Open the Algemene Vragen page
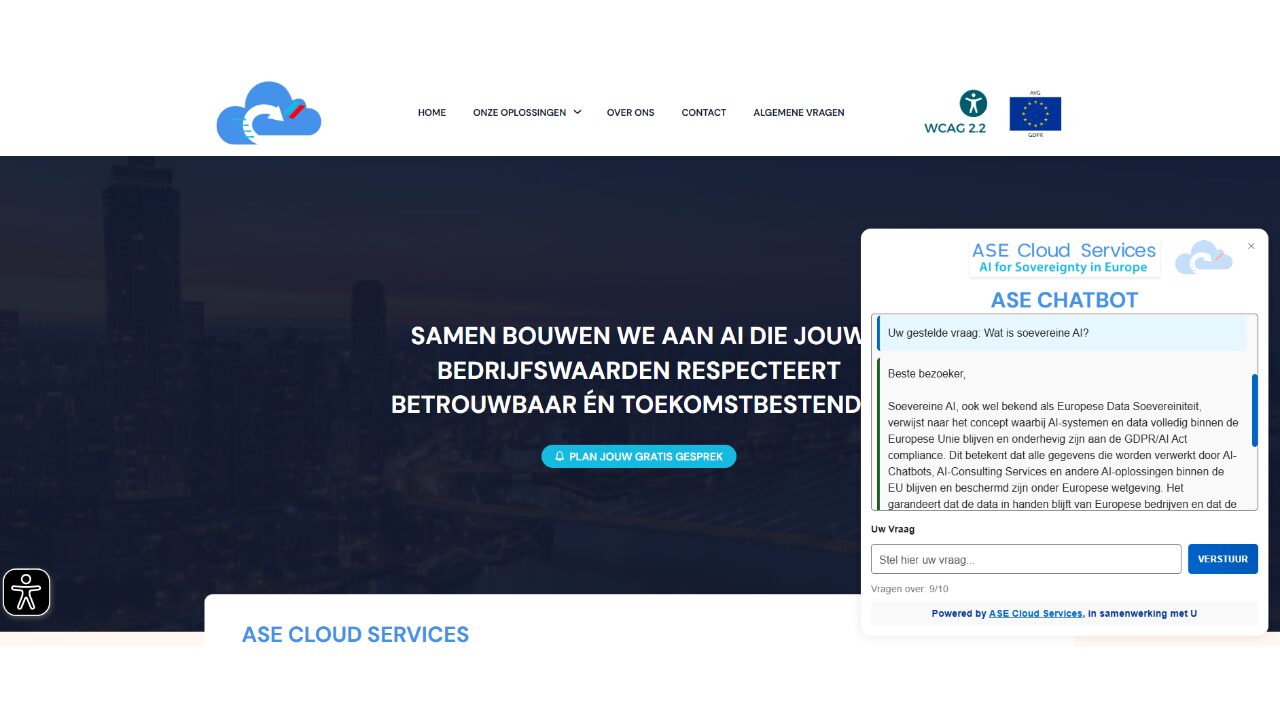This screenshot has height=720, width=1280. 799,113
